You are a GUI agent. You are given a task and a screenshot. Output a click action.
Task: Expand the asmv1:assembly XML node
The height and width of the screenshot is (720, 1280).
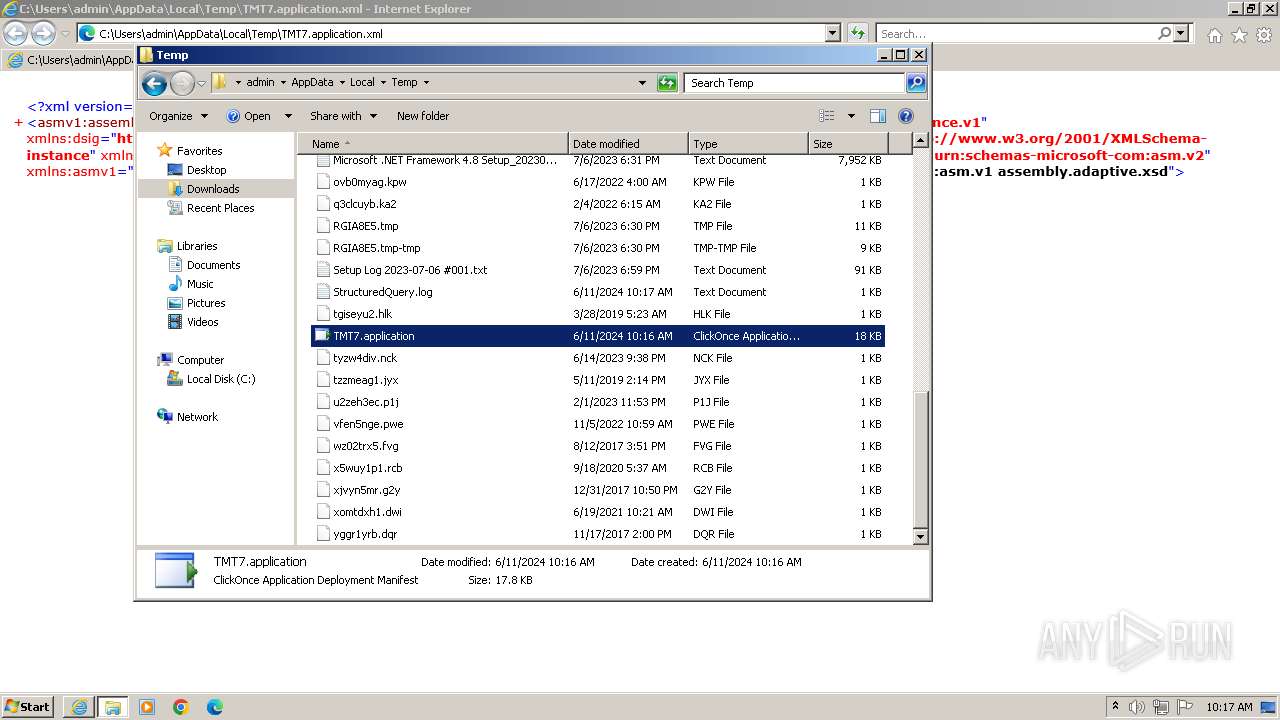point(19,123)
